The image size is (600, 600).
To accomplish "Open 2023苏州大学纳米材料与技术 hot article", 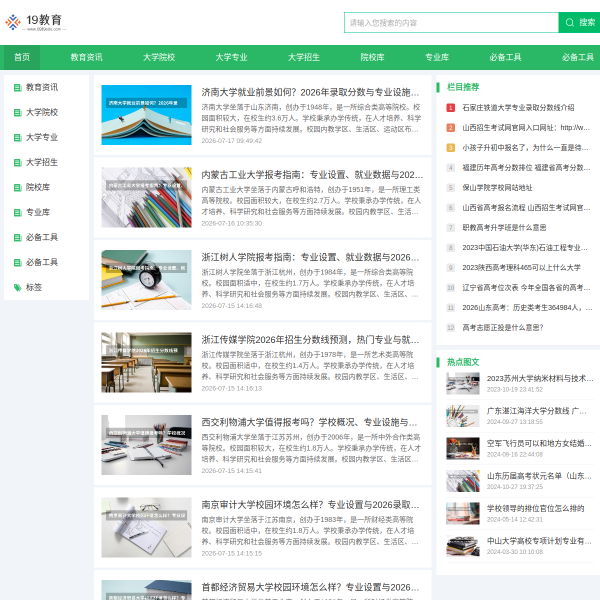I will [540, 378].
